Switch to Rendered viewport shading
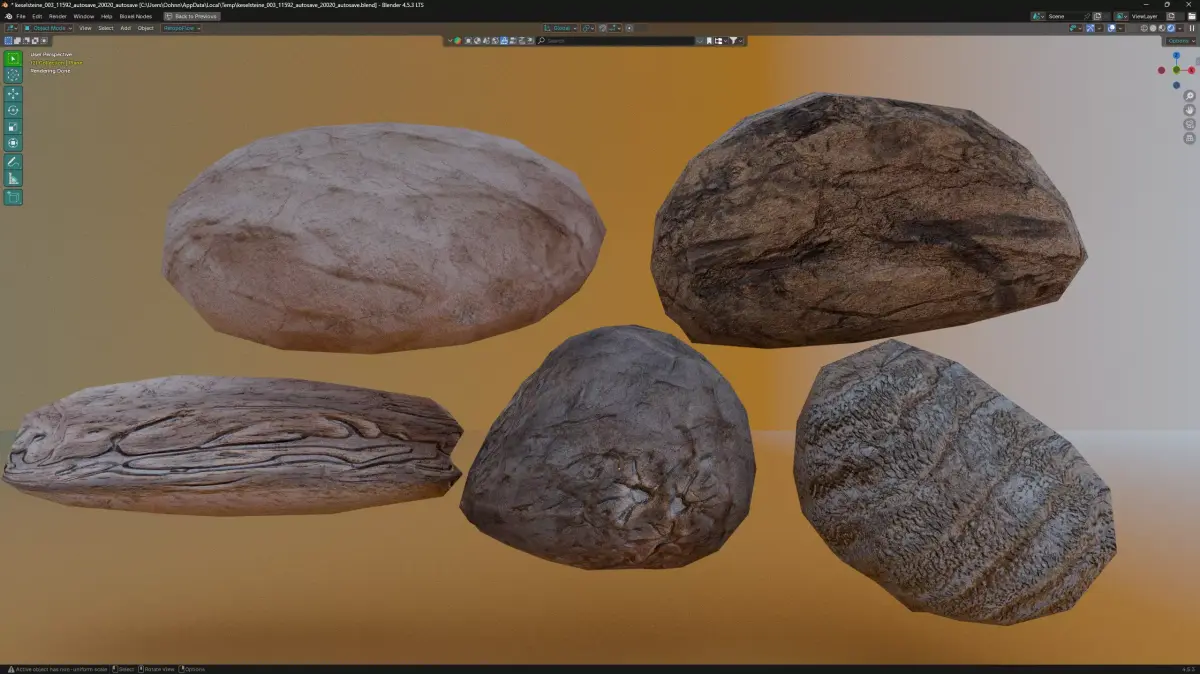Viewport: 1200px width, 674px height. click(x=1171, y=28)
